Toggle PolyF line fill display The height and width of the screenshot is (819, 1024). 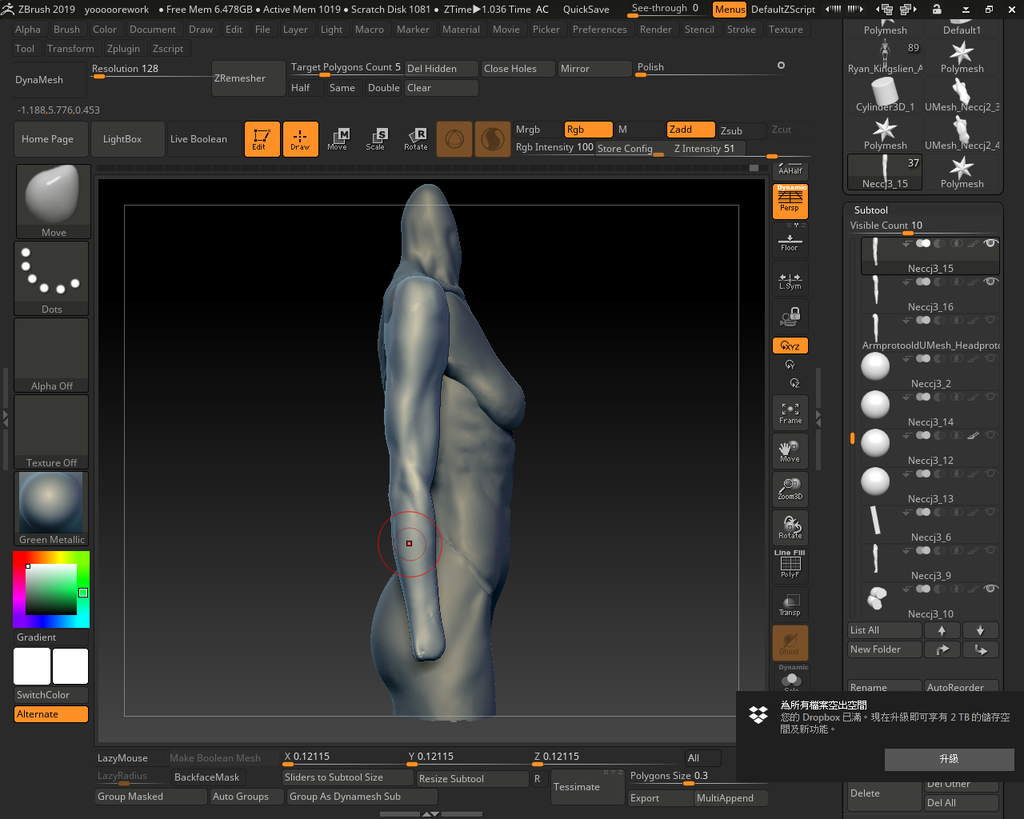tap(790, 564)
